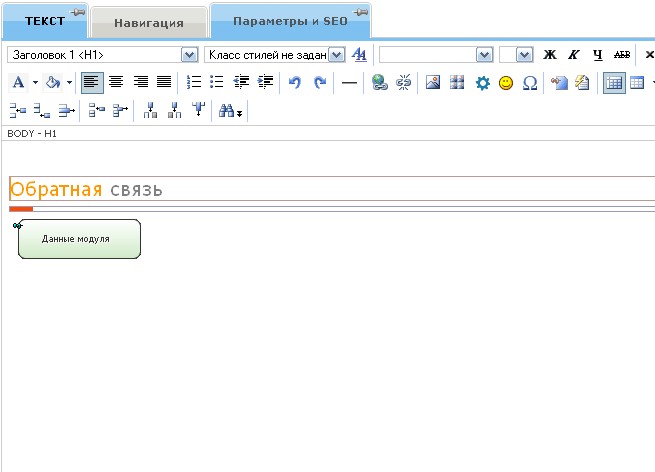Insert a smiley emoticon
The width and height of the screenshot is (655, 472).
coord(506,83)
